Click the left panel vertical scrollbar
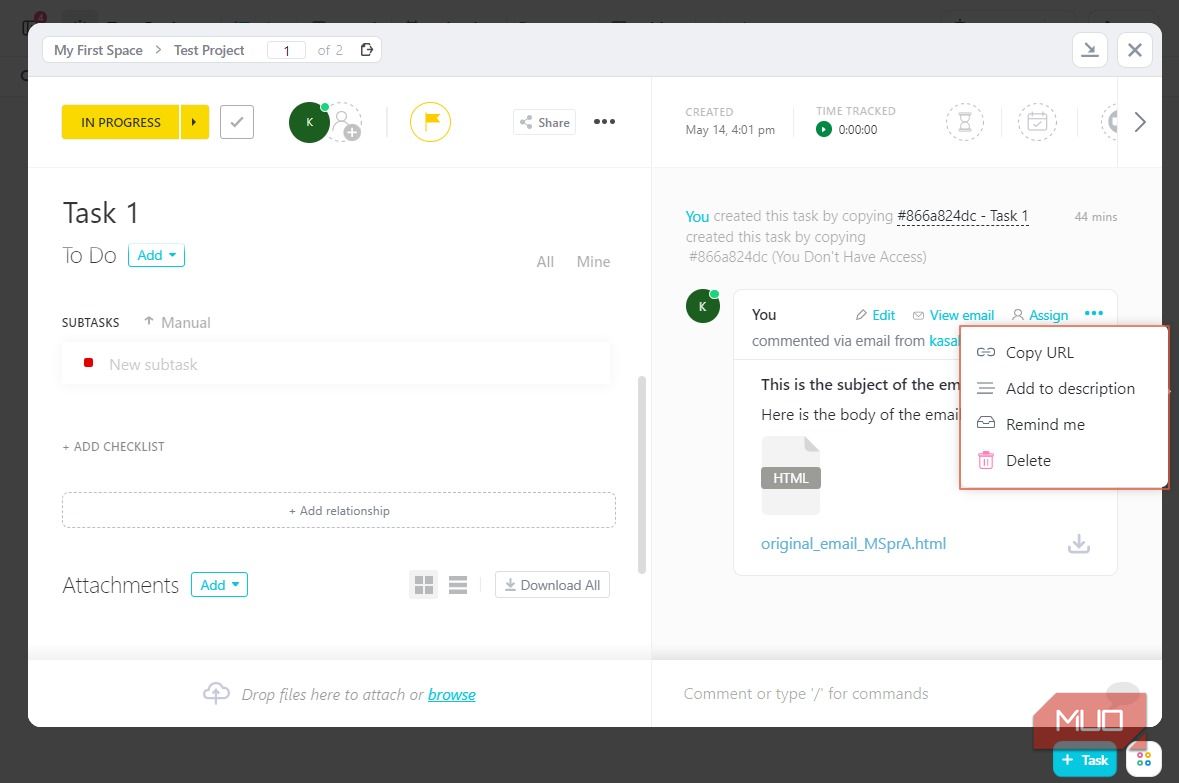 641,475
